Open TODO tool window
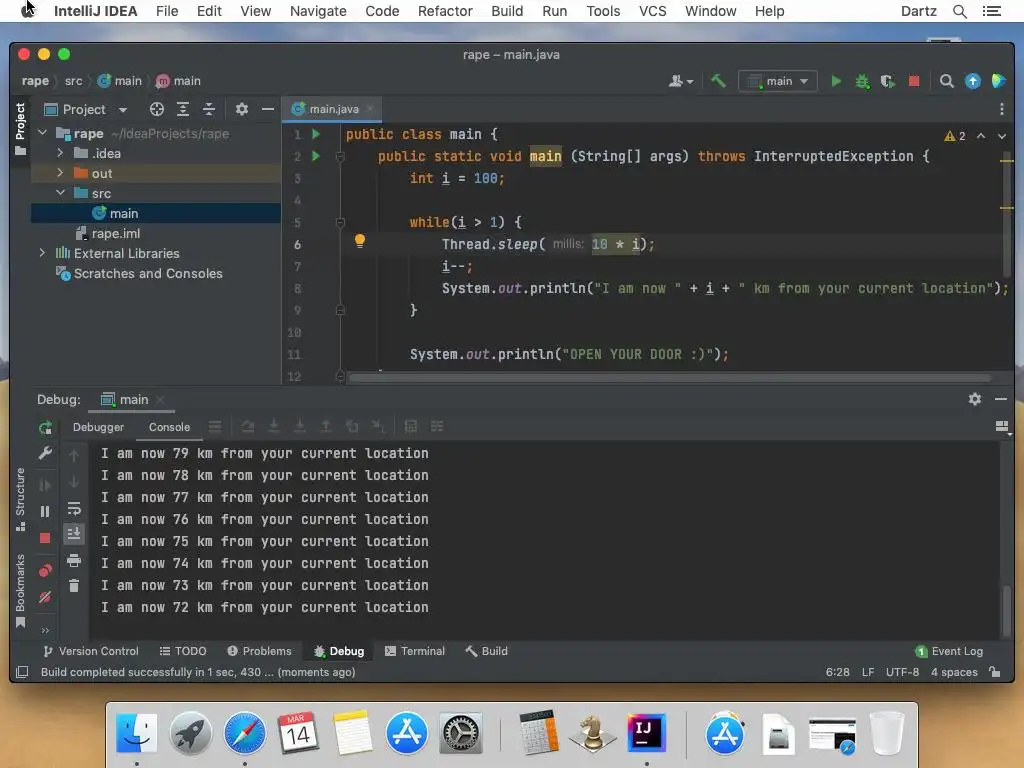 (183, 651)
